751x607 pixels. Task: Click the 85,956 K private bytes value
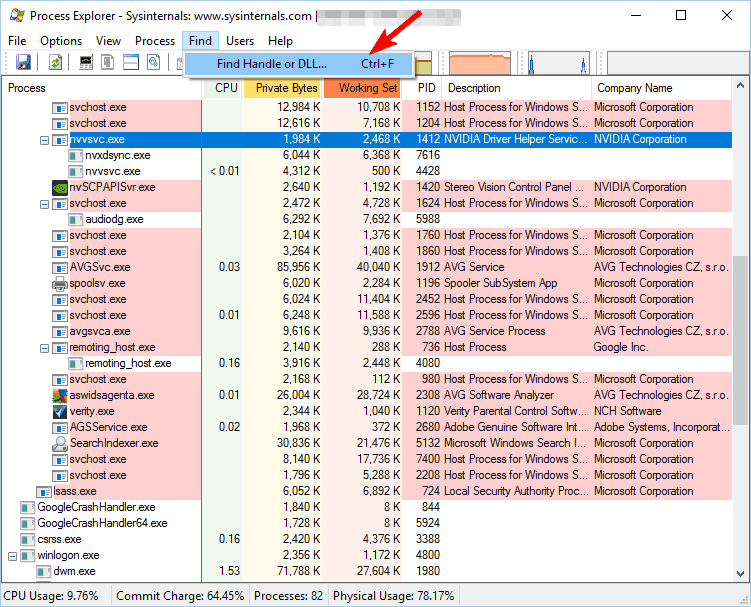click(298, 267)
